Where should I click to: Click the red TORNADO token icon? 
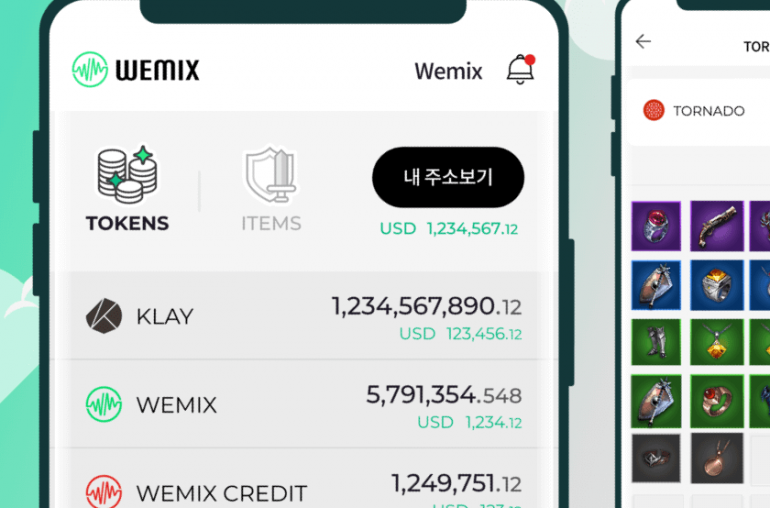point(654,110)
